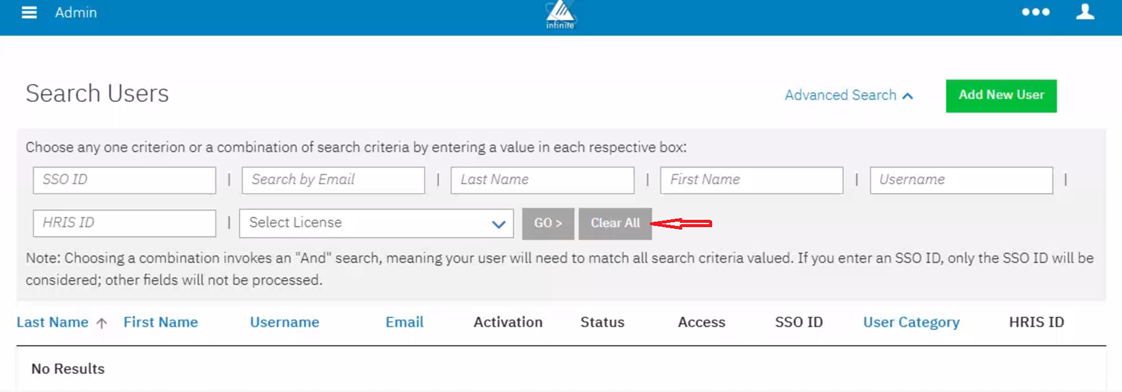1122x392 pixels.
Task: Click the First Name search box
Action: (751, 180)
